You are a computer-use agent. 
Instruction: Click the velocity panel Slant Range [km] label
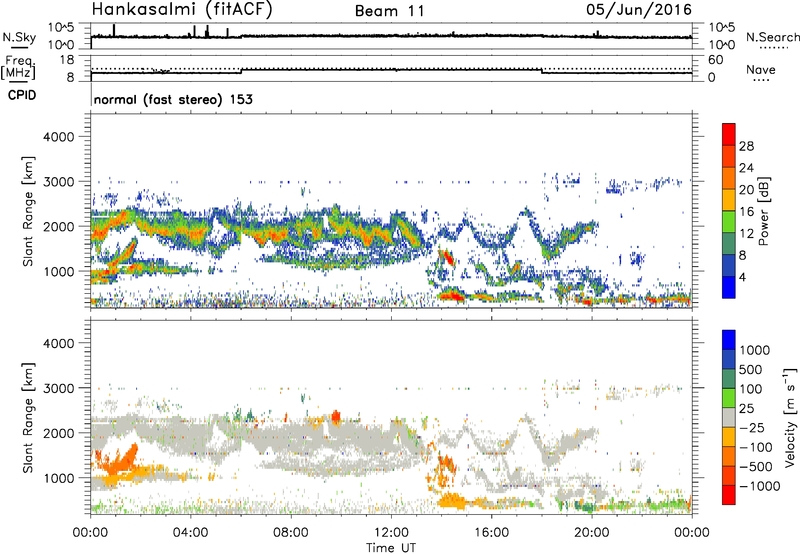click(x=28, y=417)
